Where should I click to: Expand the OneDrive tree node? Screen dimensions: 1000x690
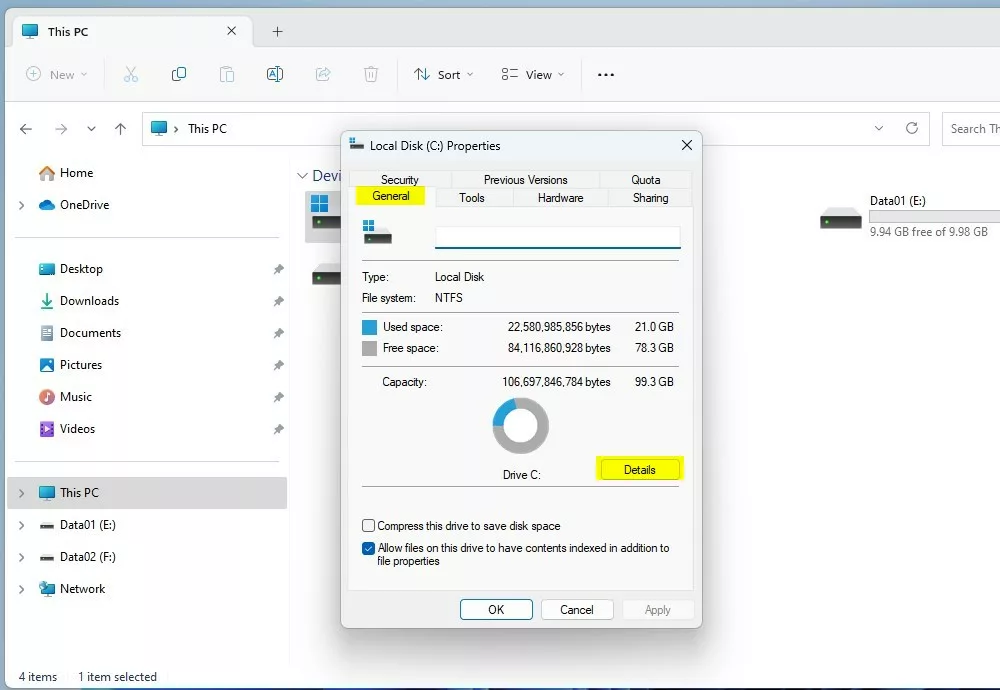pyautogui.click(x=22, y=205)
